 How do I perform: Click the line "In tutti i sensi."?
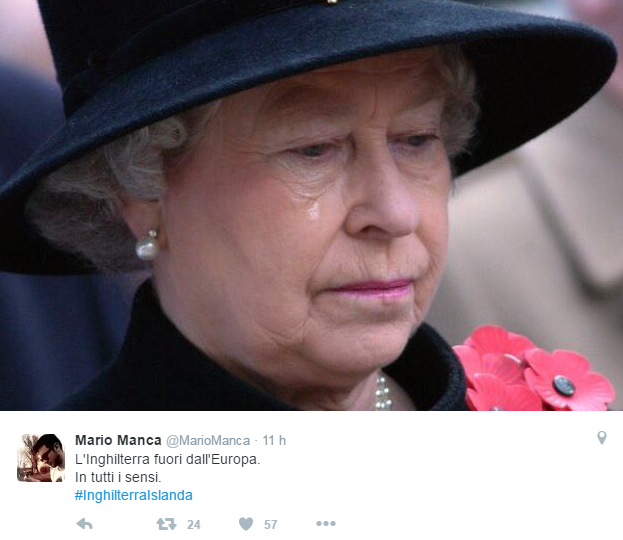coord(118,477)
